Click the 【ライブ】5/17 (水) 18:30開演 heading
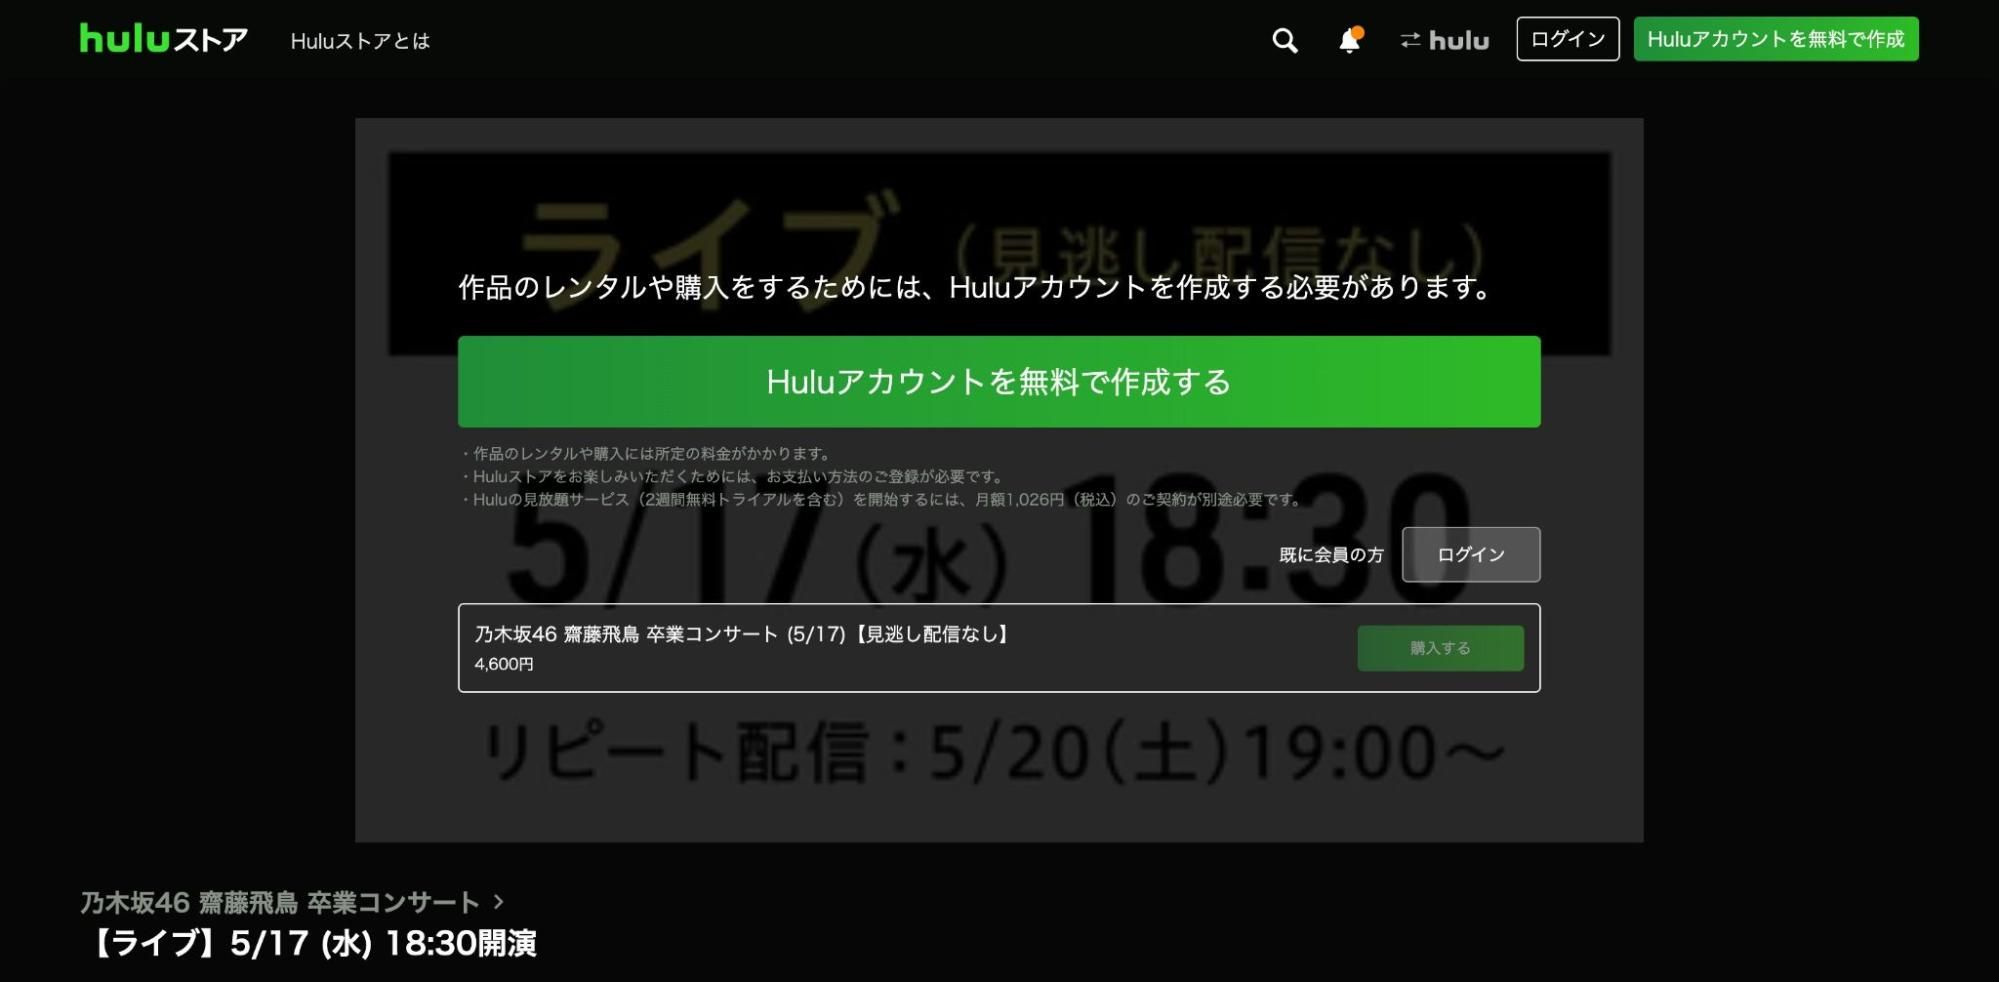The image size is (1999, 982). point(312,943)
